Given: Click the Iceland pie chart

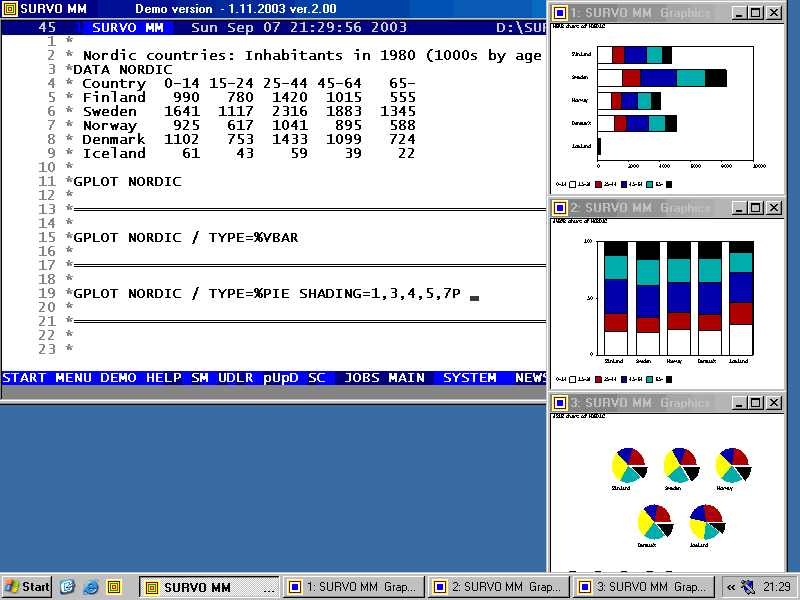Looking at the screenshot, I should pyautogui.click(x=707, y=522).
